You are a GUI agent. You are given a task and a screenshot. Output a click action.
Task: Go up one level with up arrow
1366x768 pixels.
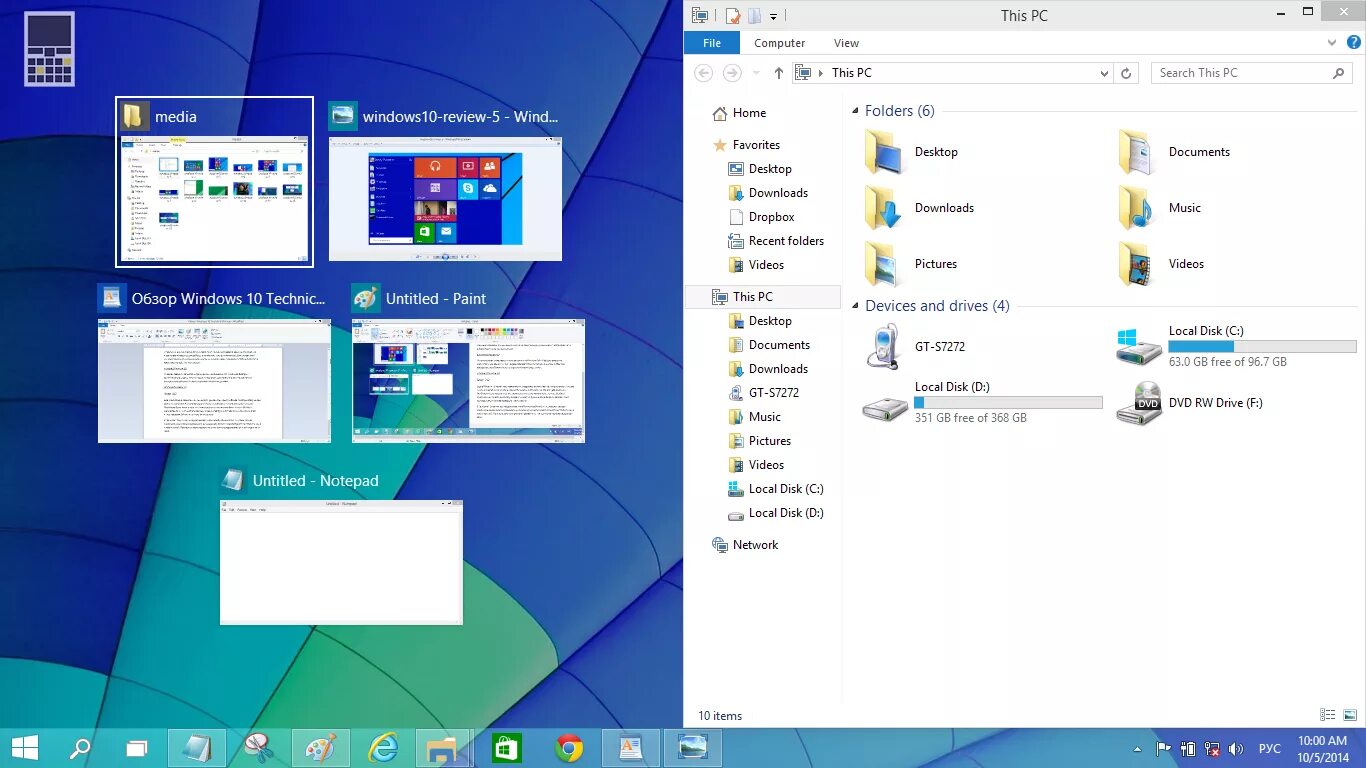click(x=779, y=73)
